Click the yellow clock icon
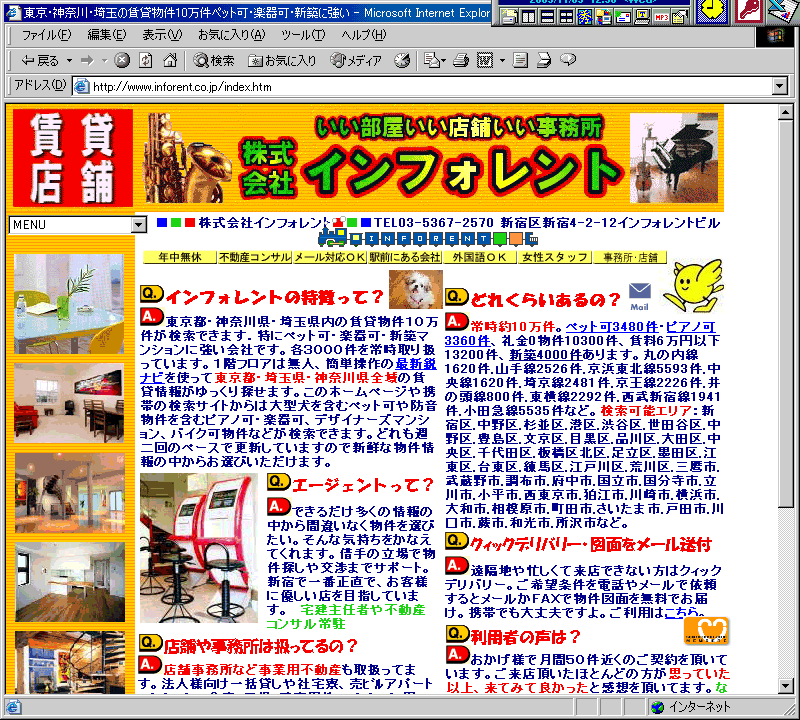Image resolution: width=800 pixels, height=720 pixels. tap(711, 10)
